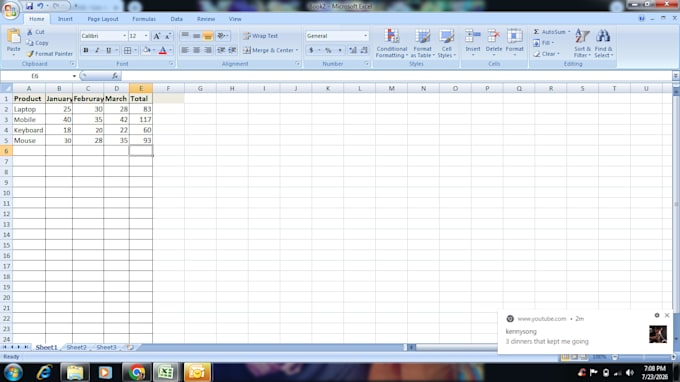Viewport: 680px width, 382px height.
Task: Click Delete cells button
Action: pos(494,42)
